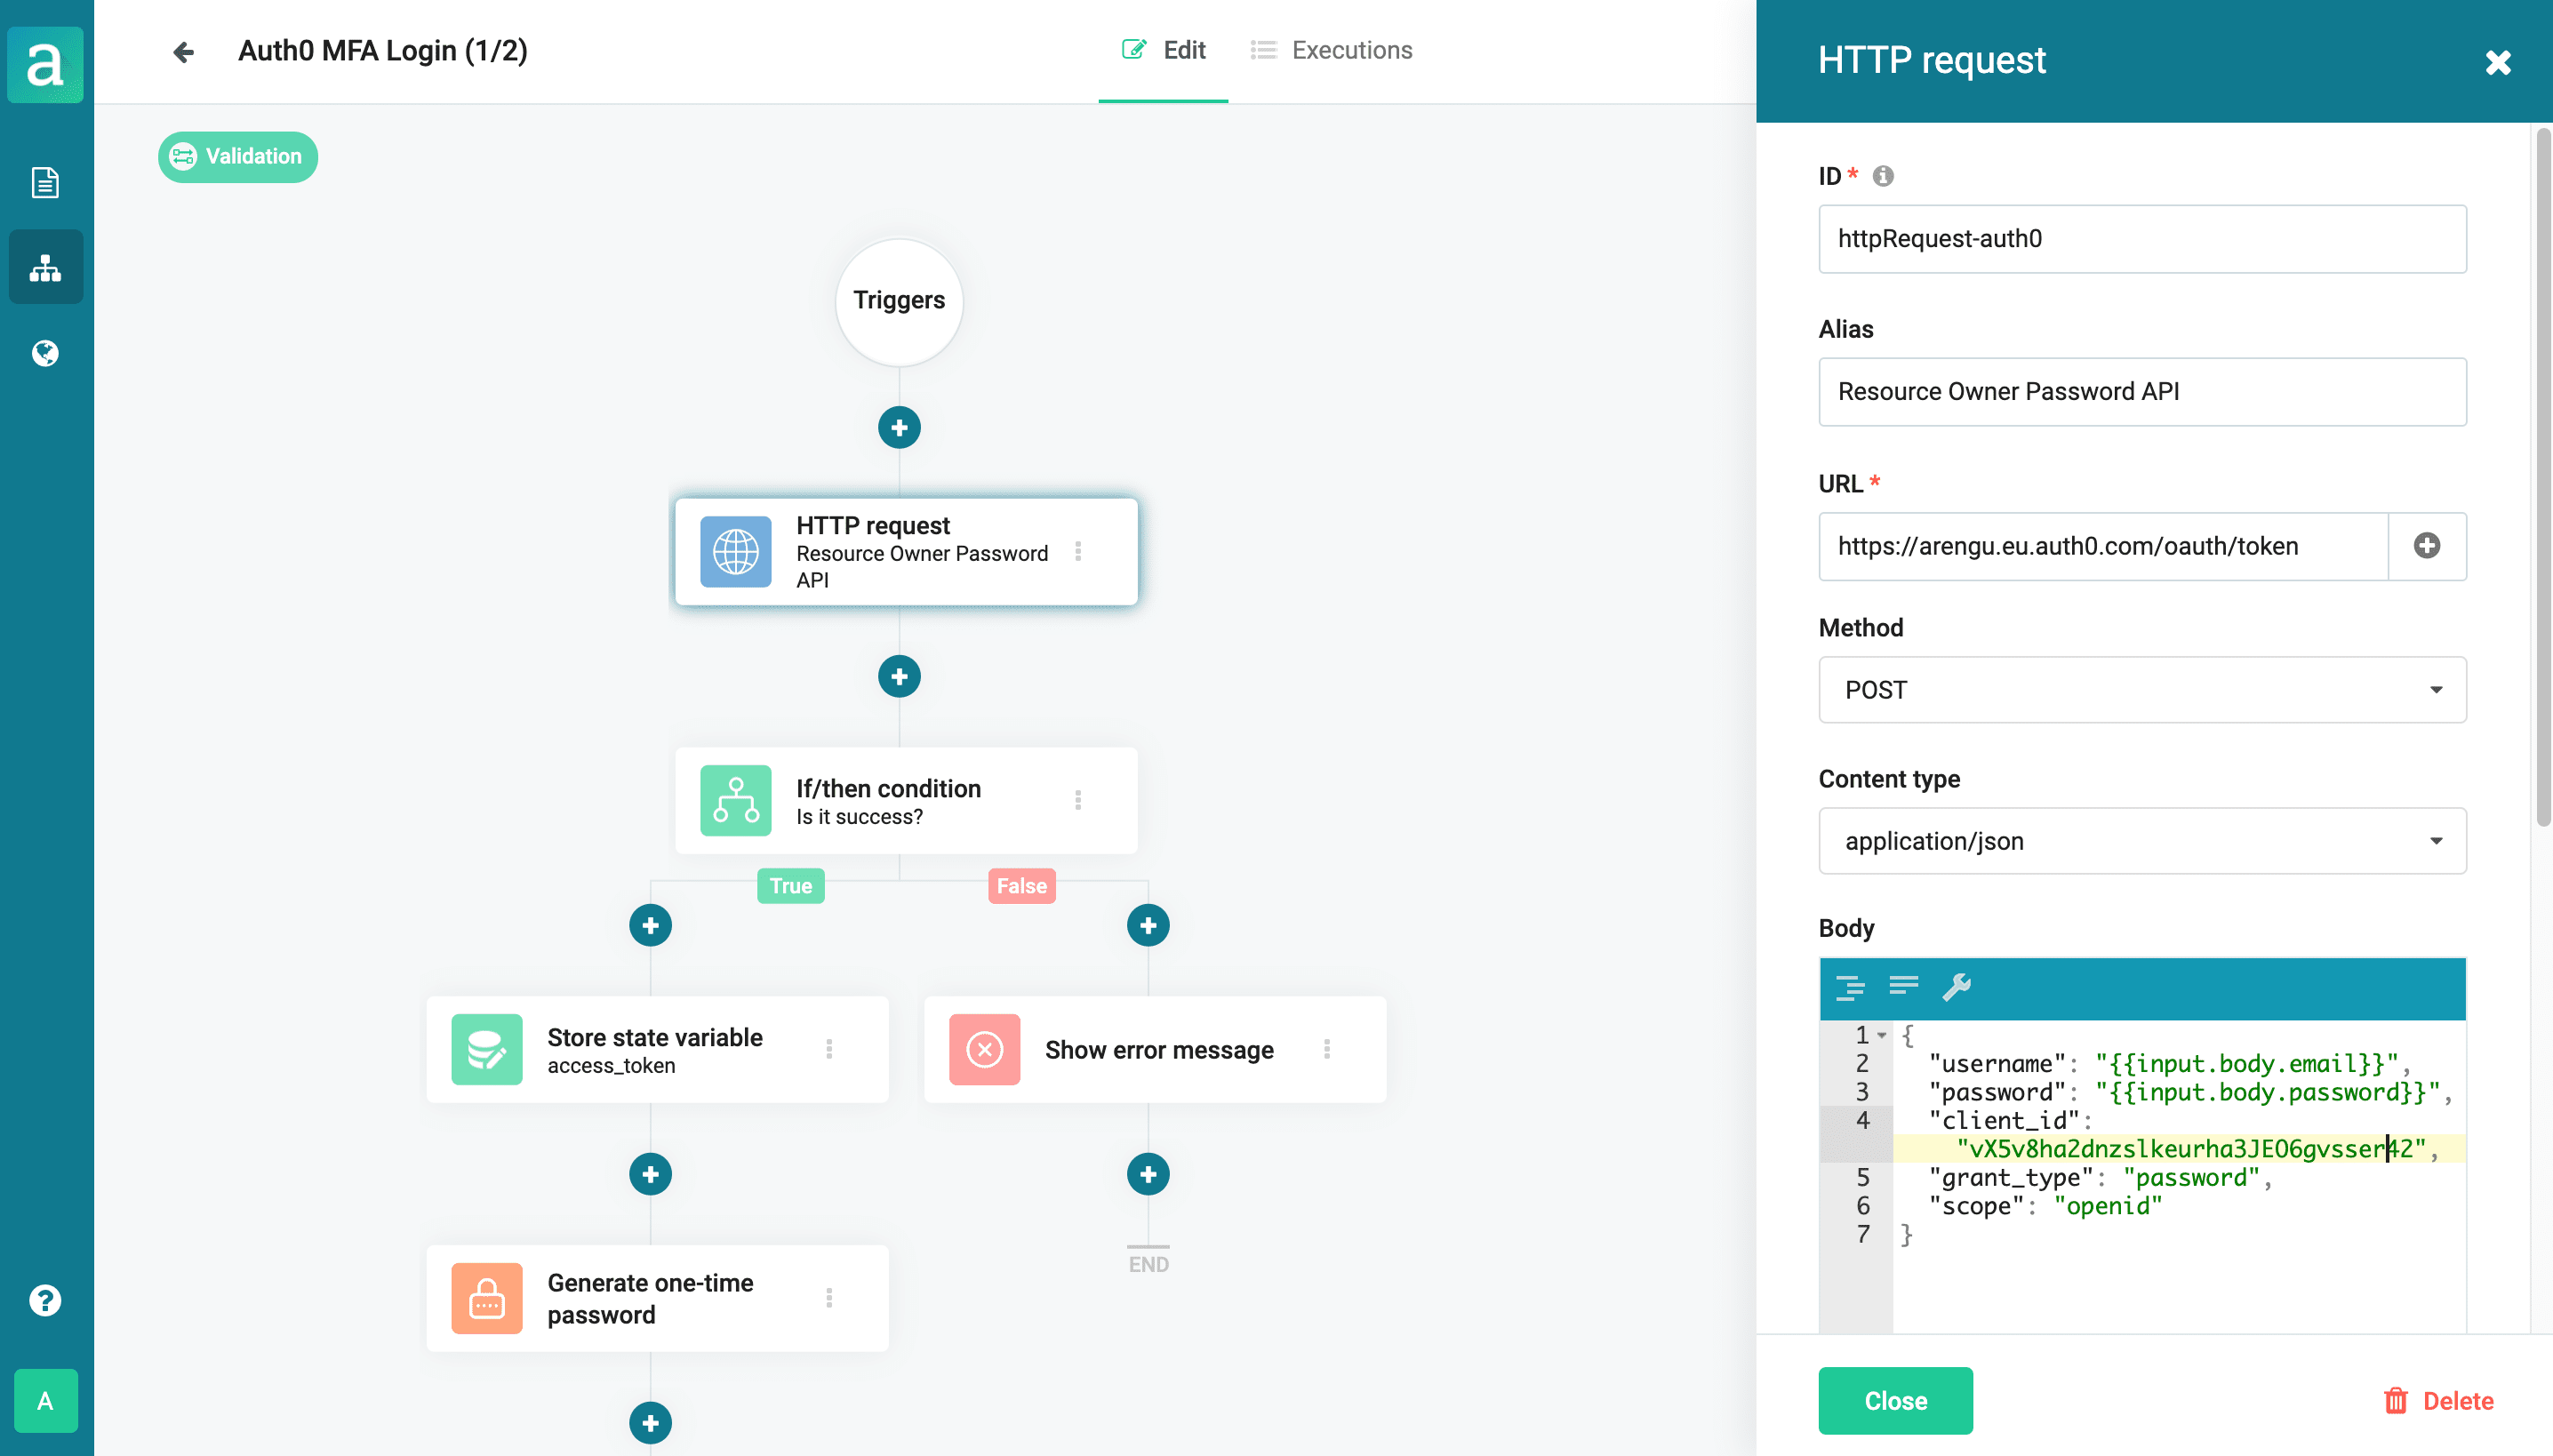Screen dimensions: 2553x1456
Task: Delete the HTTP request action
Action: 2439,1401
